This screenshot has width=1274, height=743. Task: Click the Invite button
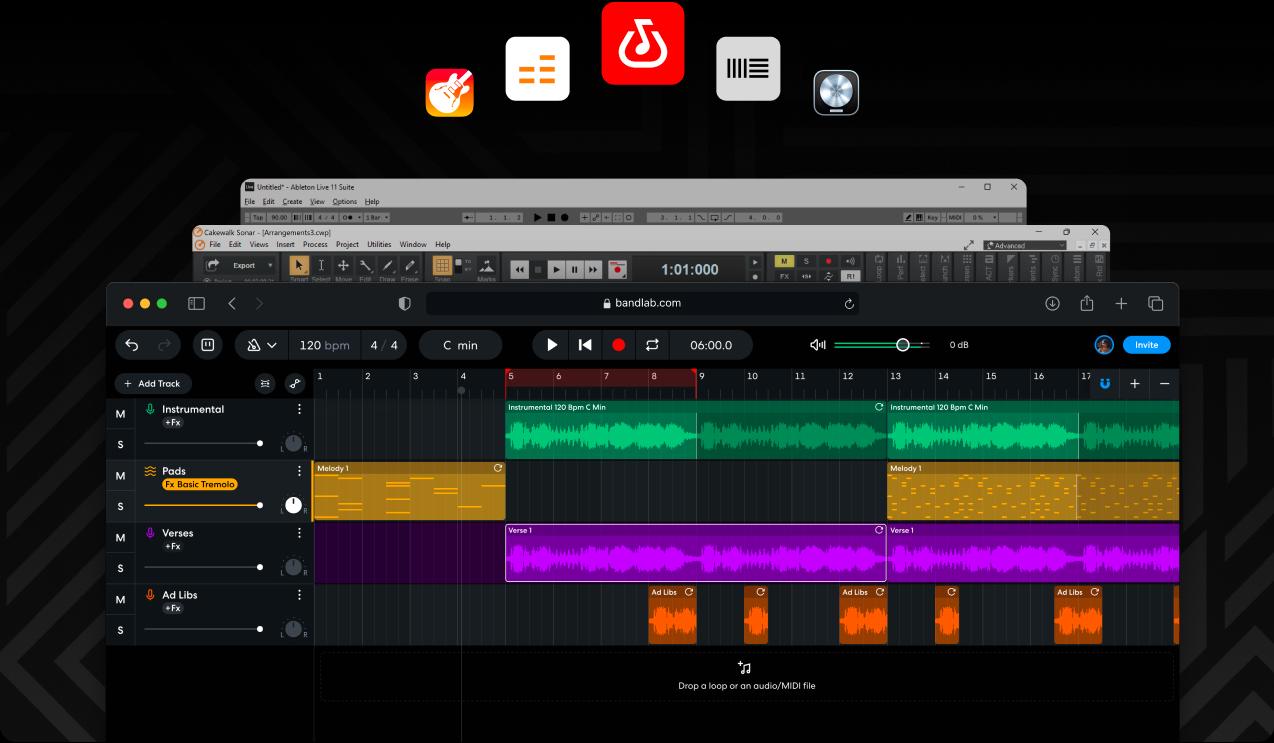click(x=1146, y=344)
